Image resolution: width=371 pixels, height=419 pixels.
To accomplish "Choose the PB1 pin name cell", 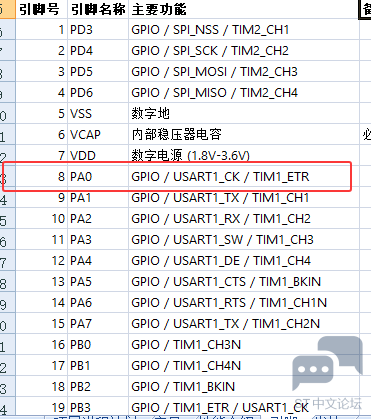I will pos(98,366).
